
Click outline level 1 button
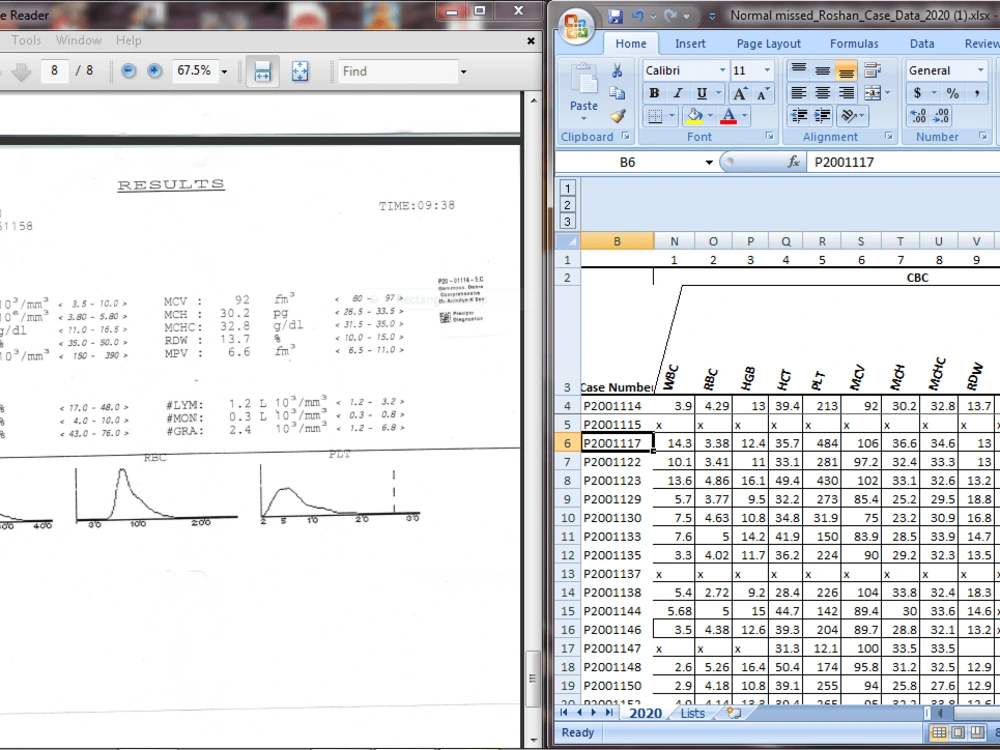[568, 188]
